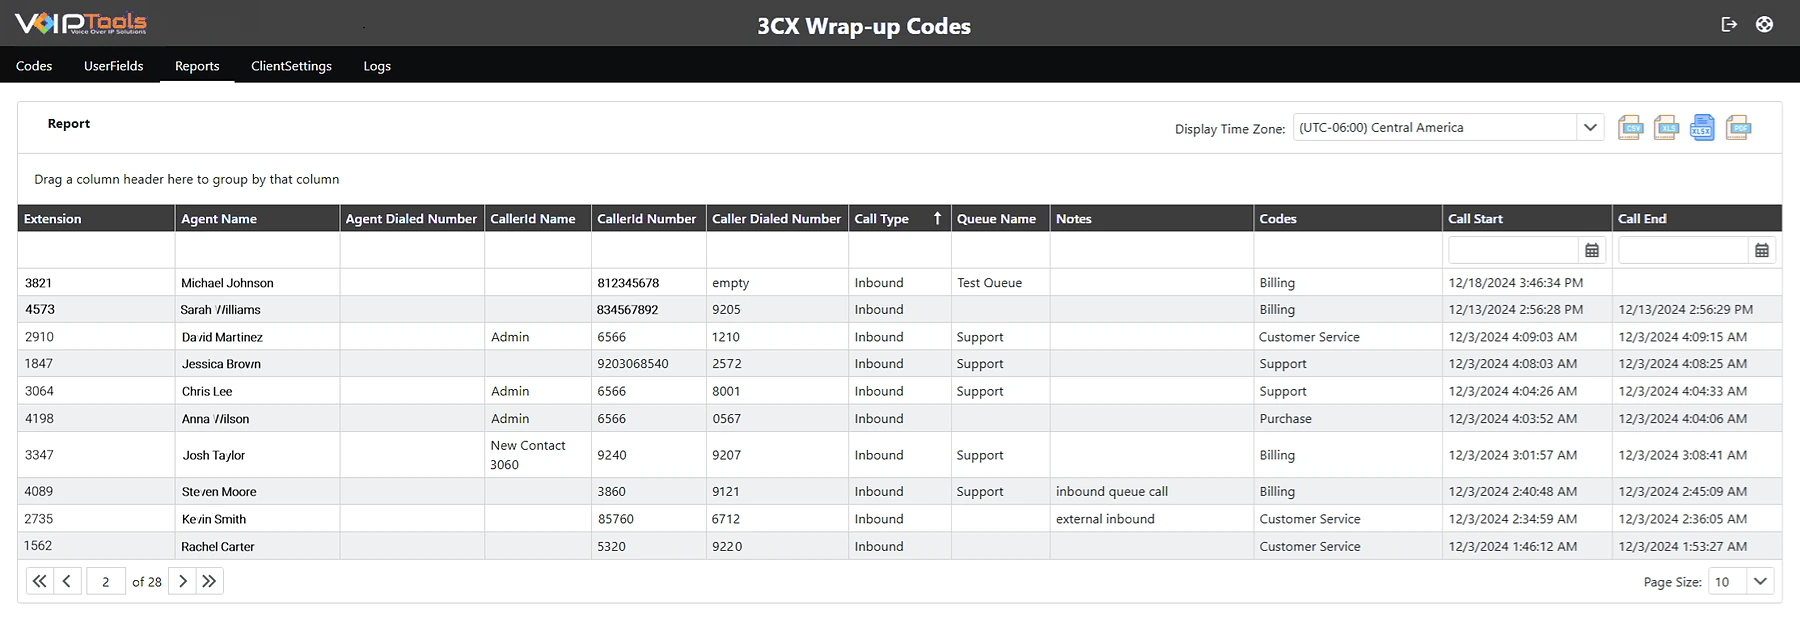Click the Codes filter cell
Viewport: 1800px width, 618px height.
(x=1349, y=250)
